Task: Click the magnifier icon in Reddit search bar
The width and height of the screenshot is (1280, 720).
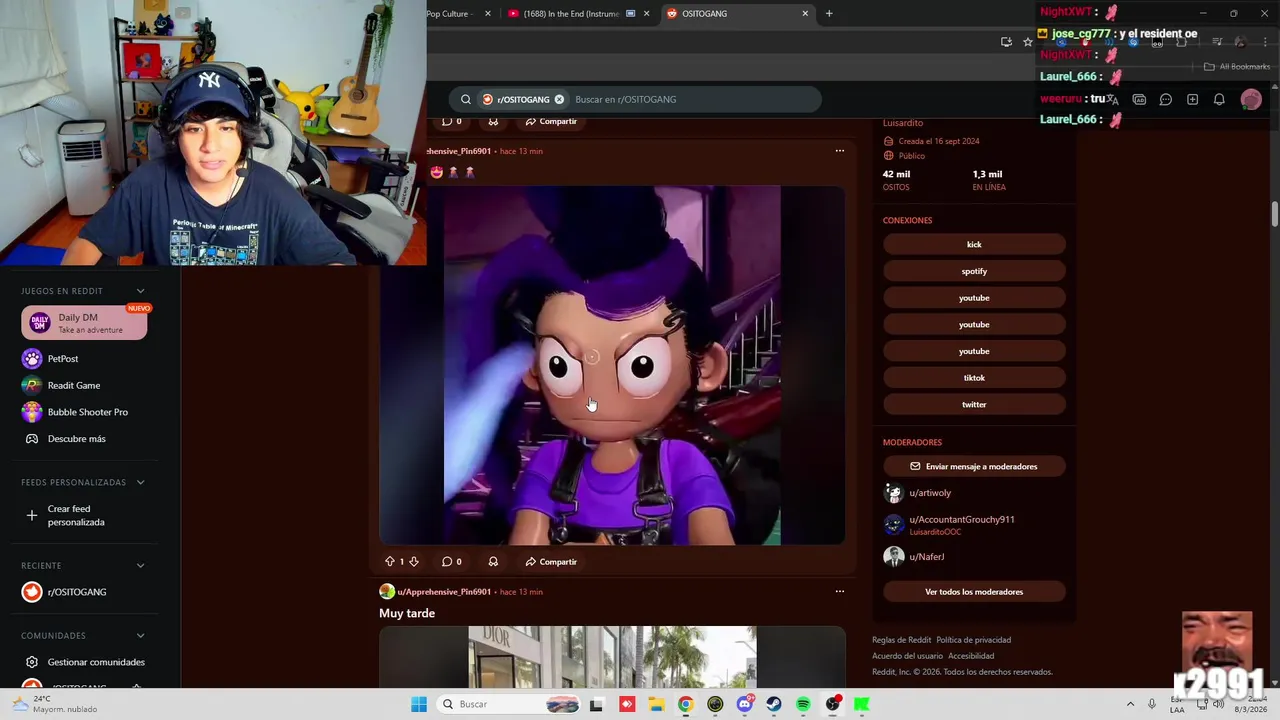Action: [x=466, y=99]
